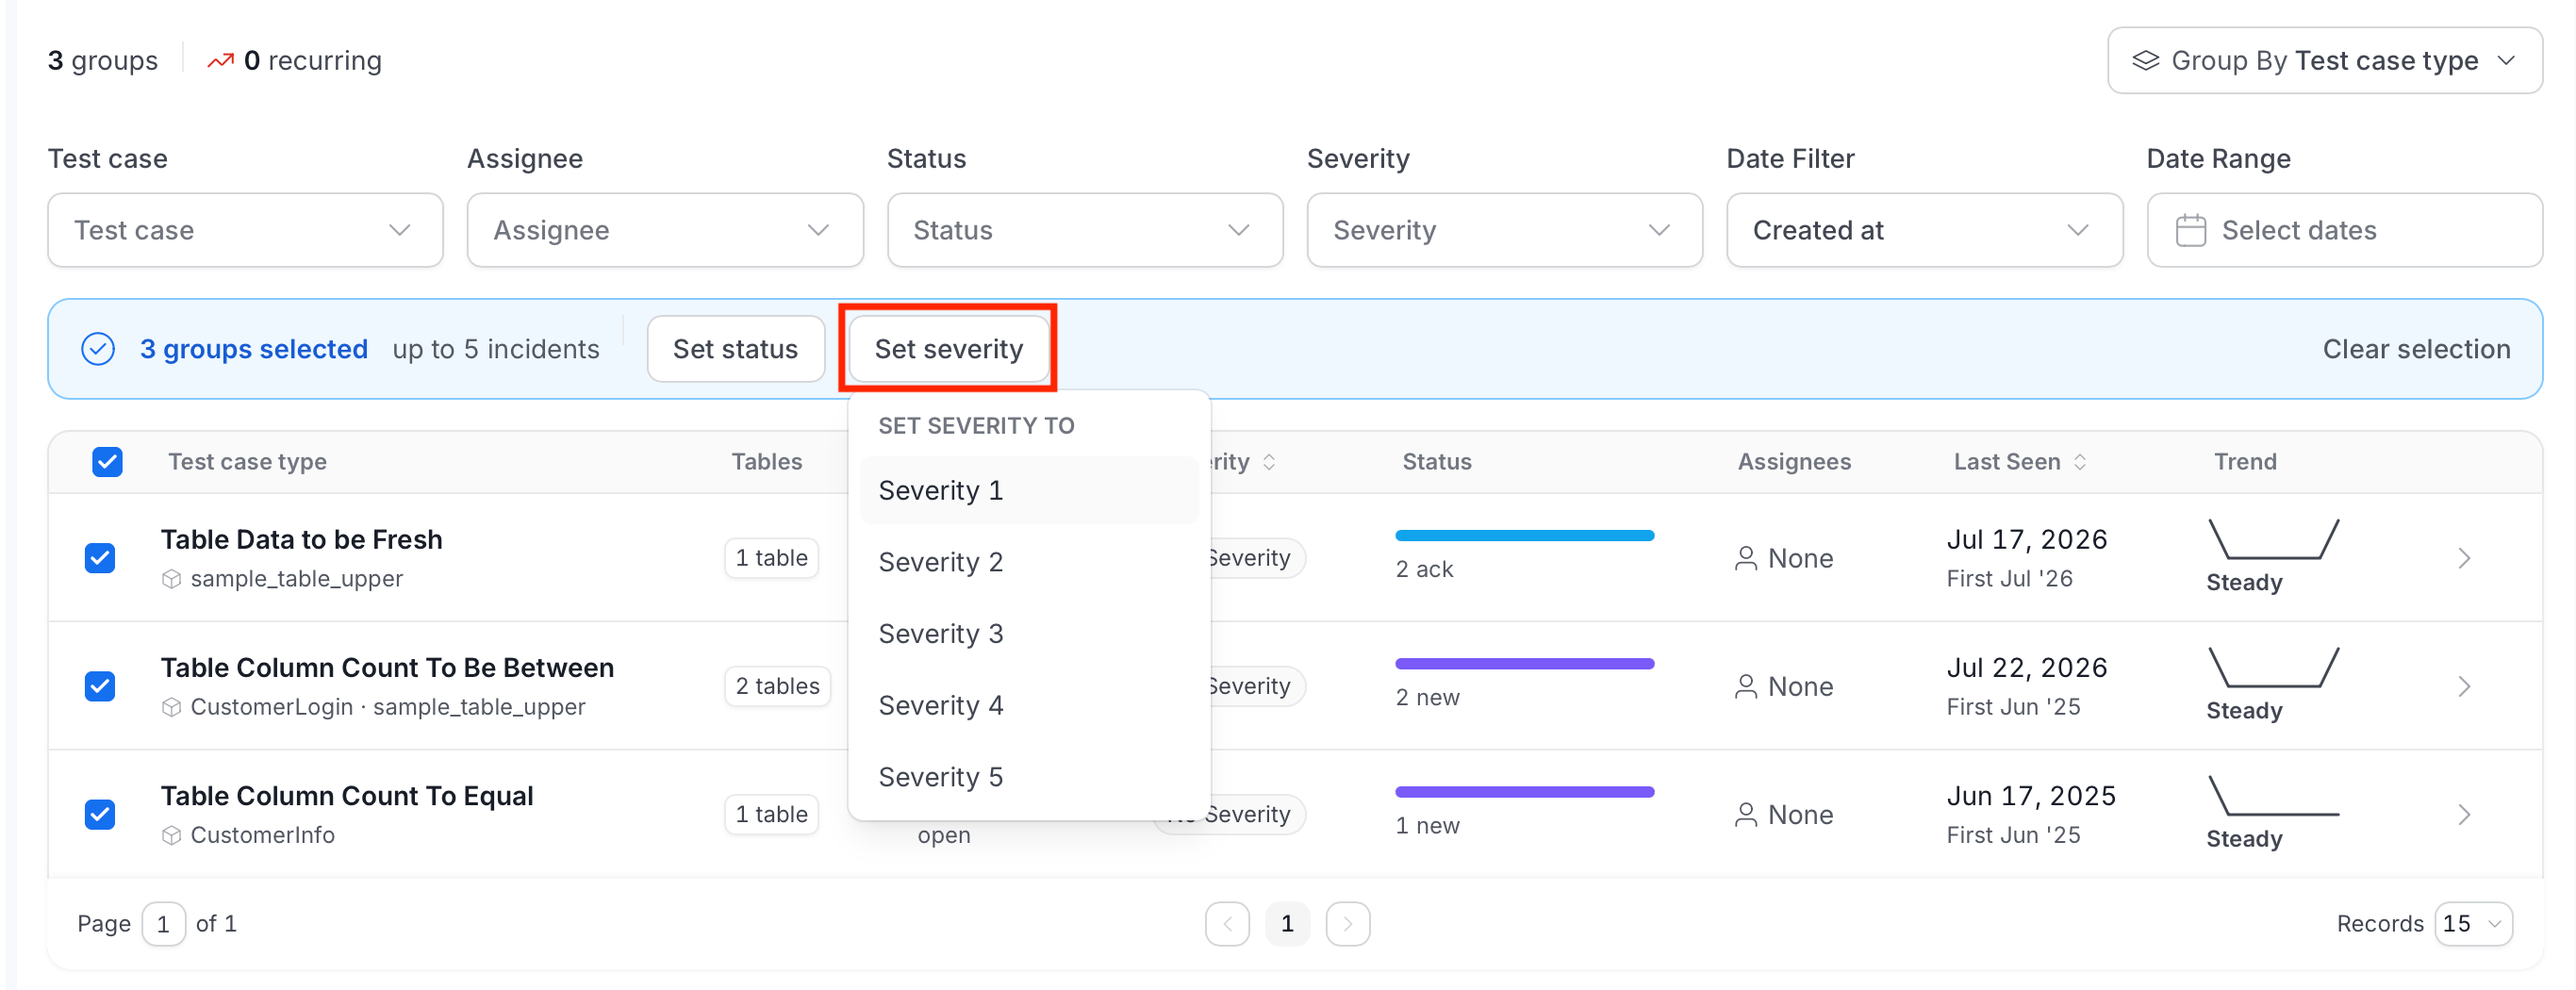Open Table Column Count To Be Between chevron
The height and width of the screenshot is (990, 2576).
click(x=2464, y=686)
